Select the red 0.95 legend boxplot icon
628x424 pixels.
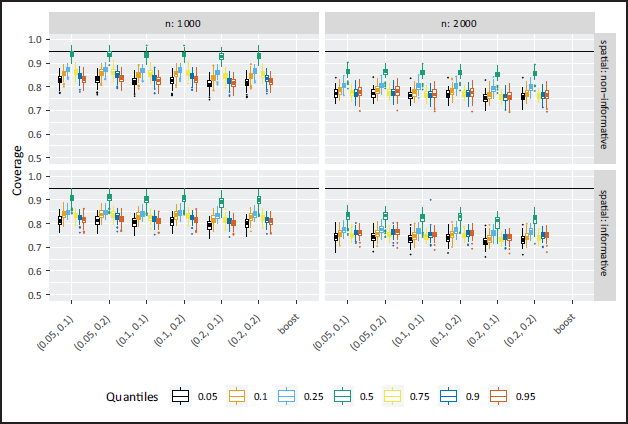499,396
